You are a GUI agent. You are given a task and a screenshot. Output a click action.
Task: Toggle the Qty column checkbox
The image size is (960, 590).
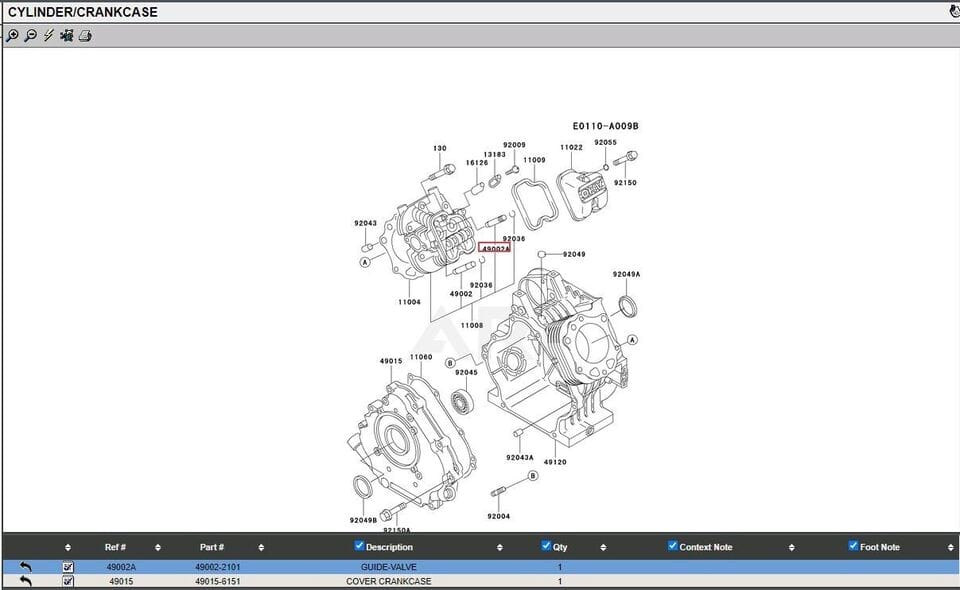pos(546,546)
